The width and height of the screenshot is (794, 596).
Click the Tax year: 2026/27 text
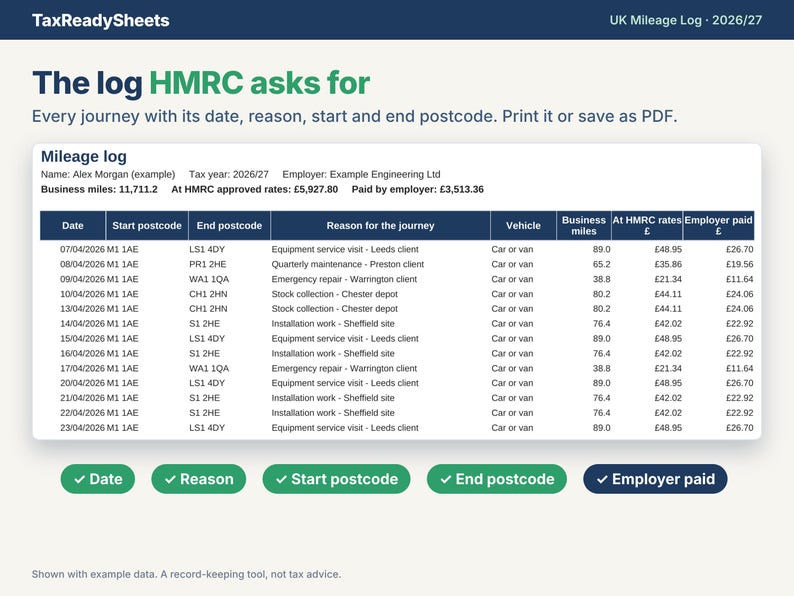(x=229, y=175)
